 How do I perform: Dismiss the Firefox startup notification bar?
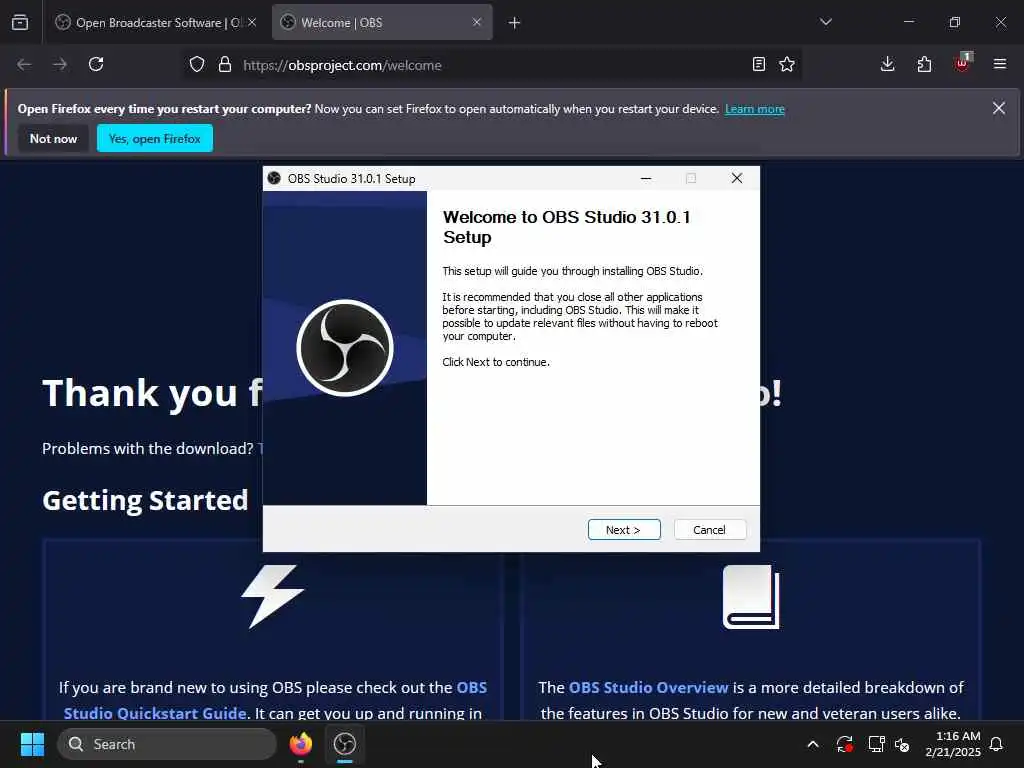point(999,108)
